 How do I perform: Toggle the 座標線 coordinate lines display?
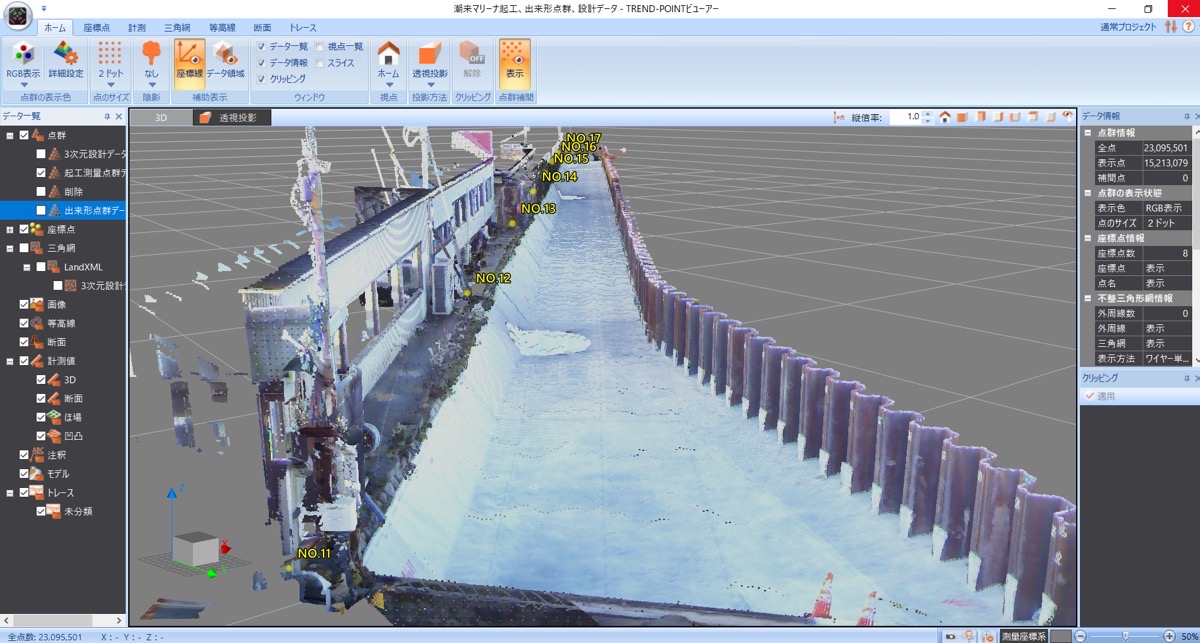[x=189, y=60]
